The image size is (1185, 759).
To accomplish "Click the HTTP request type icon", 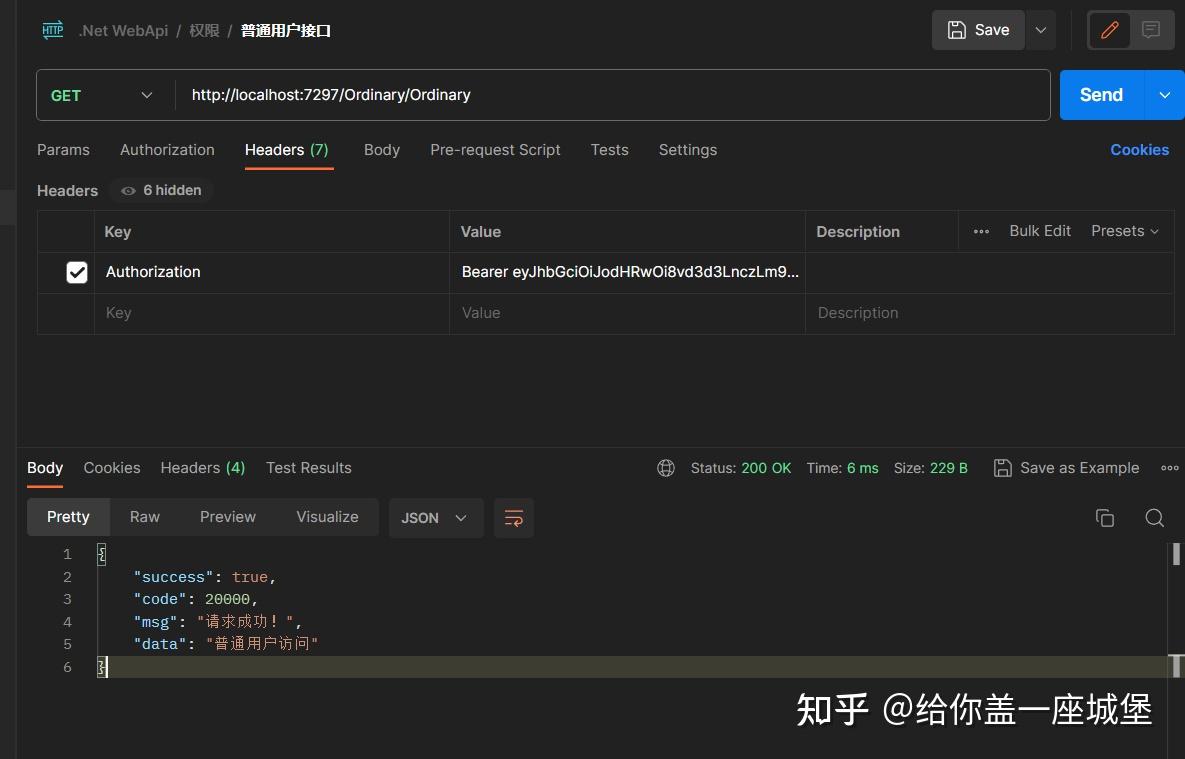I will [53, 30].
